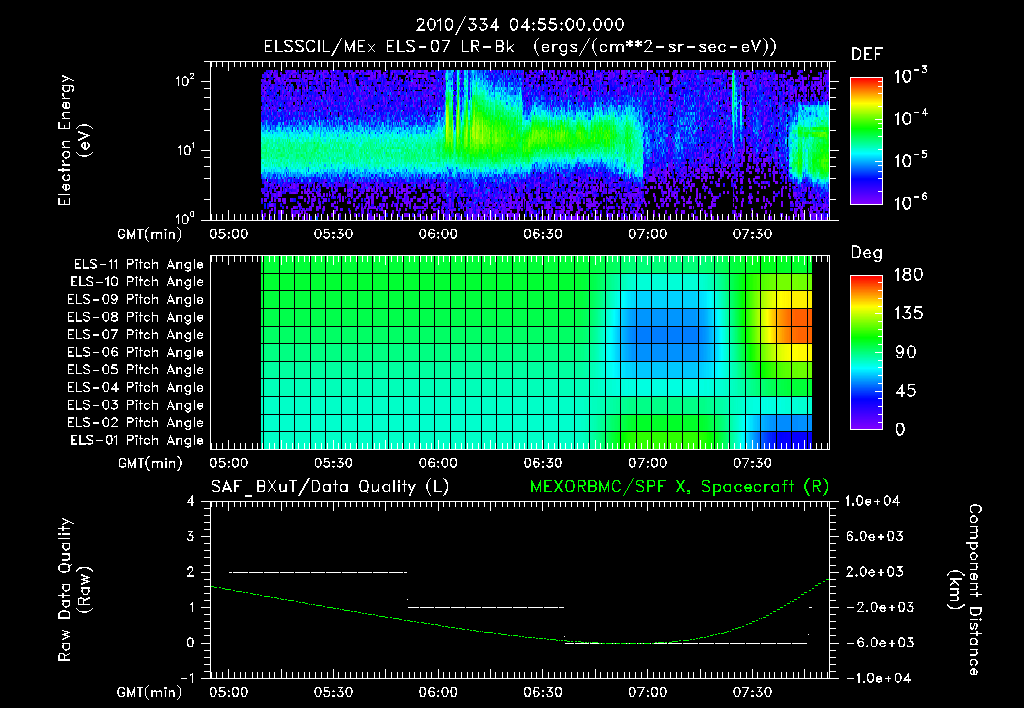This screenshot has width=1024, height=708.
Task: Click the 135 tick on Deg colorbar
Action: point(908,314)
